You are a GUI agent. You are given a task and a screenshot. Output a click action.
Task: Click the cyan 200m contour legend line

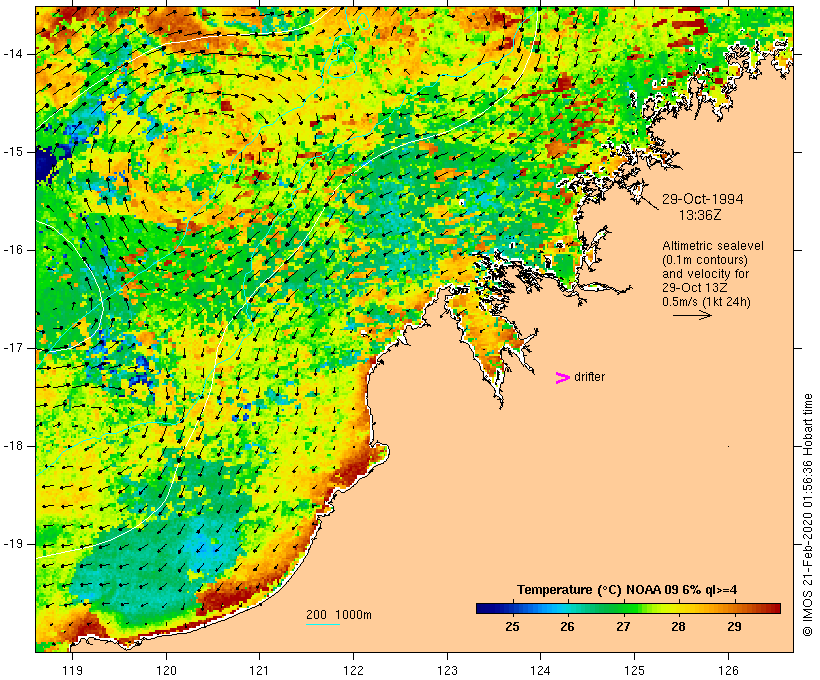323,624
